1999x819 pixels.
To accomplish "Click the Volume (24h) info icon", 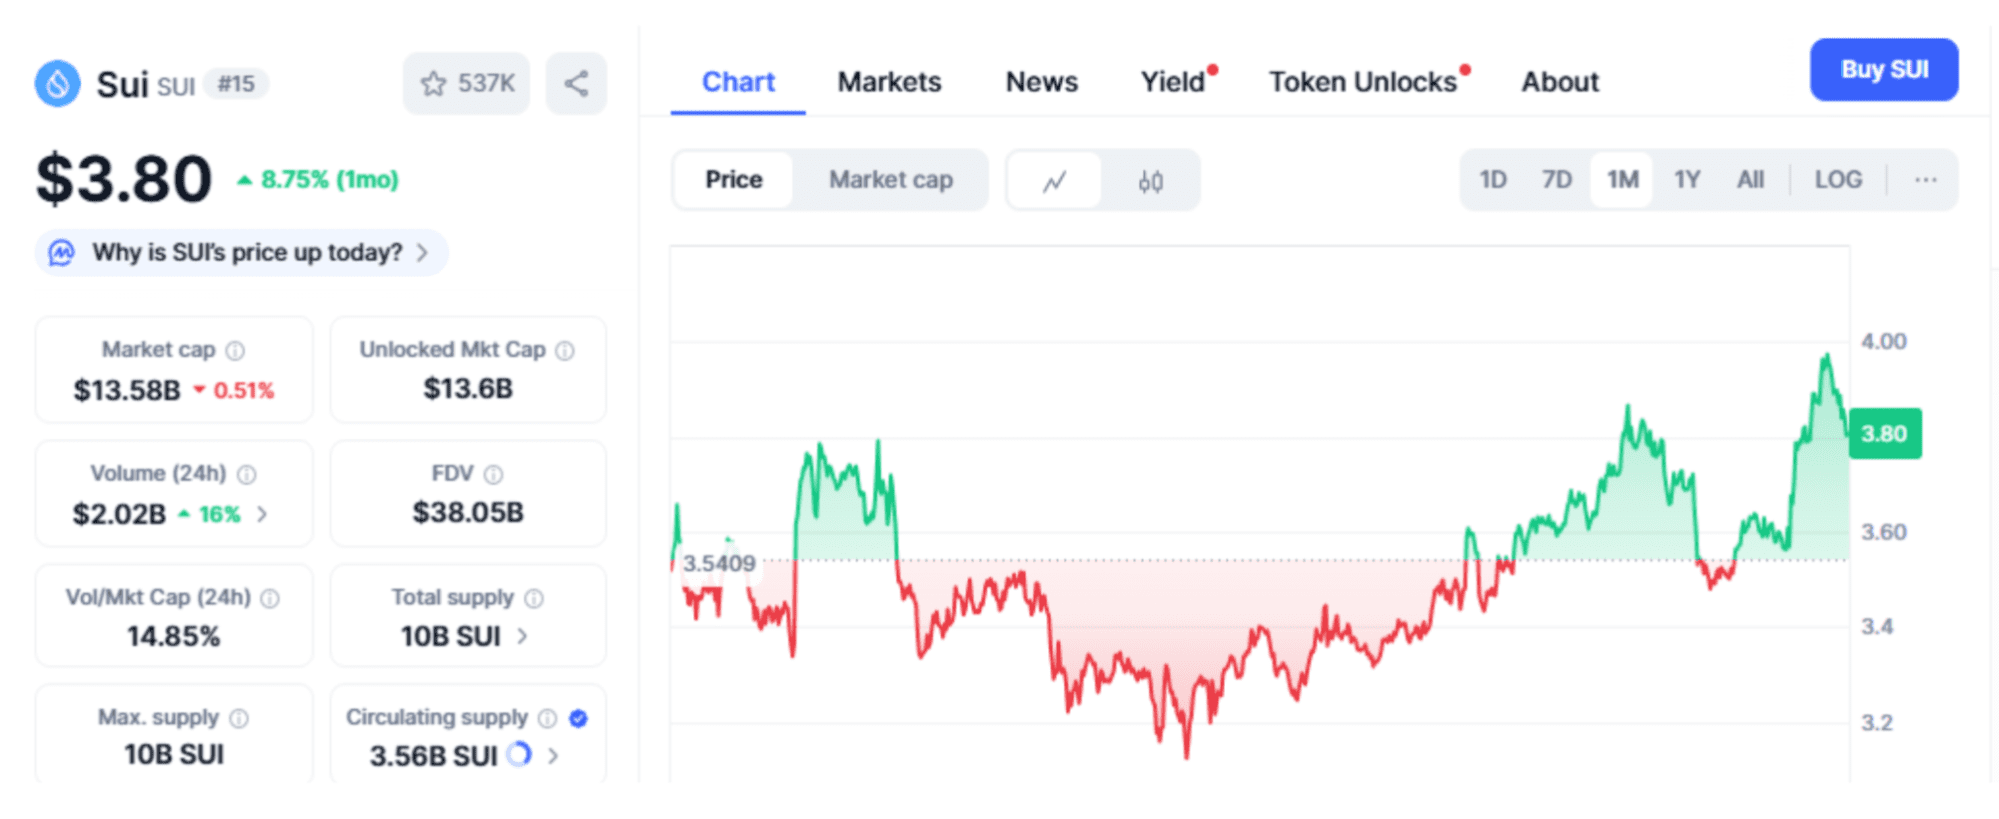I will click(247, 475).
